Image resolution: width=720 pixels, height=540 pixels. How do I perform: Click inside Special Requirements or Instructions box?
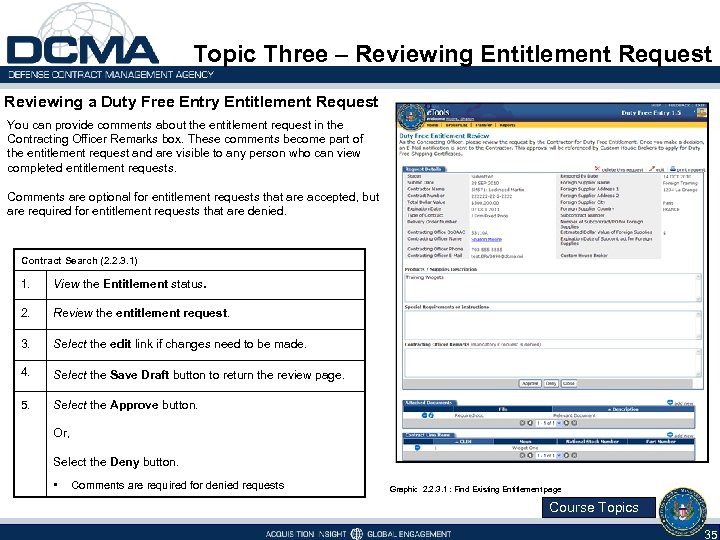[x=552, y=325]
